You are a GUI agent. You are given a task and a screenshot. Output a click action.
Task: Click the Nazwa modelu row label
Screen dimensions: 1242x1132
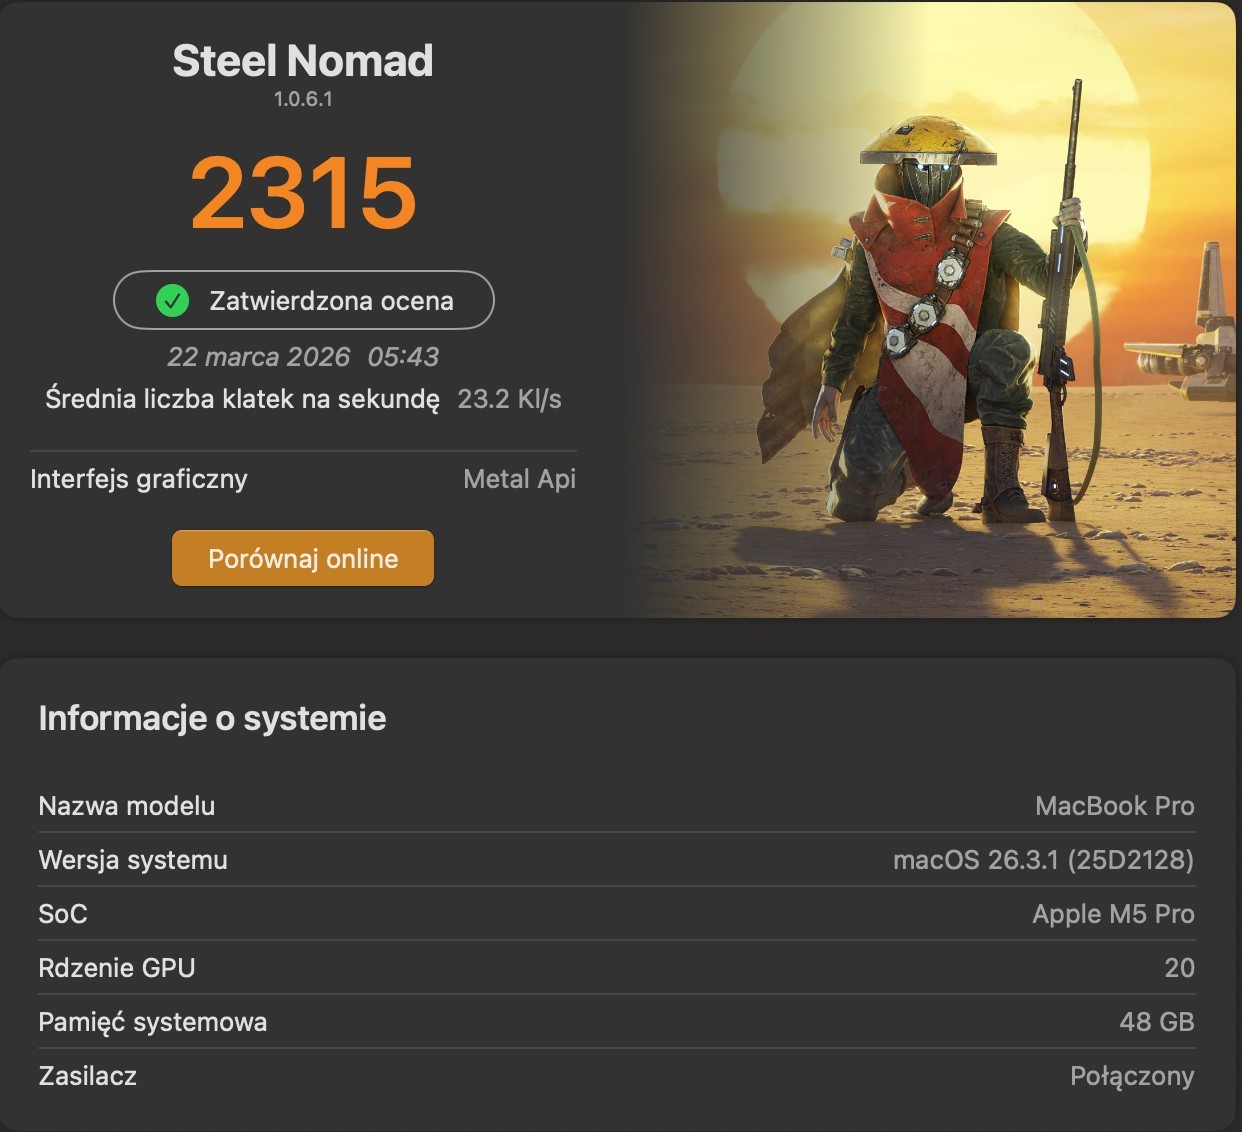pos(127,806)
